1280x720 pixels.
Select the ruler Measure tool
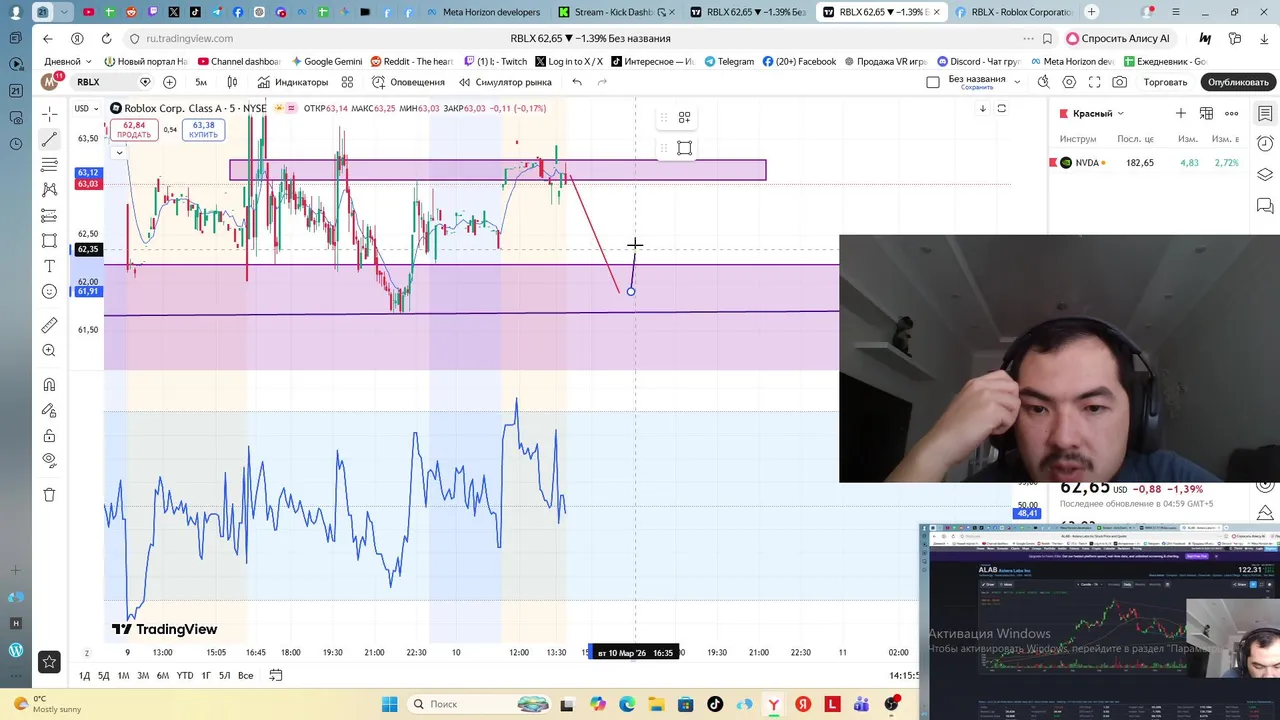click(49, 326)
